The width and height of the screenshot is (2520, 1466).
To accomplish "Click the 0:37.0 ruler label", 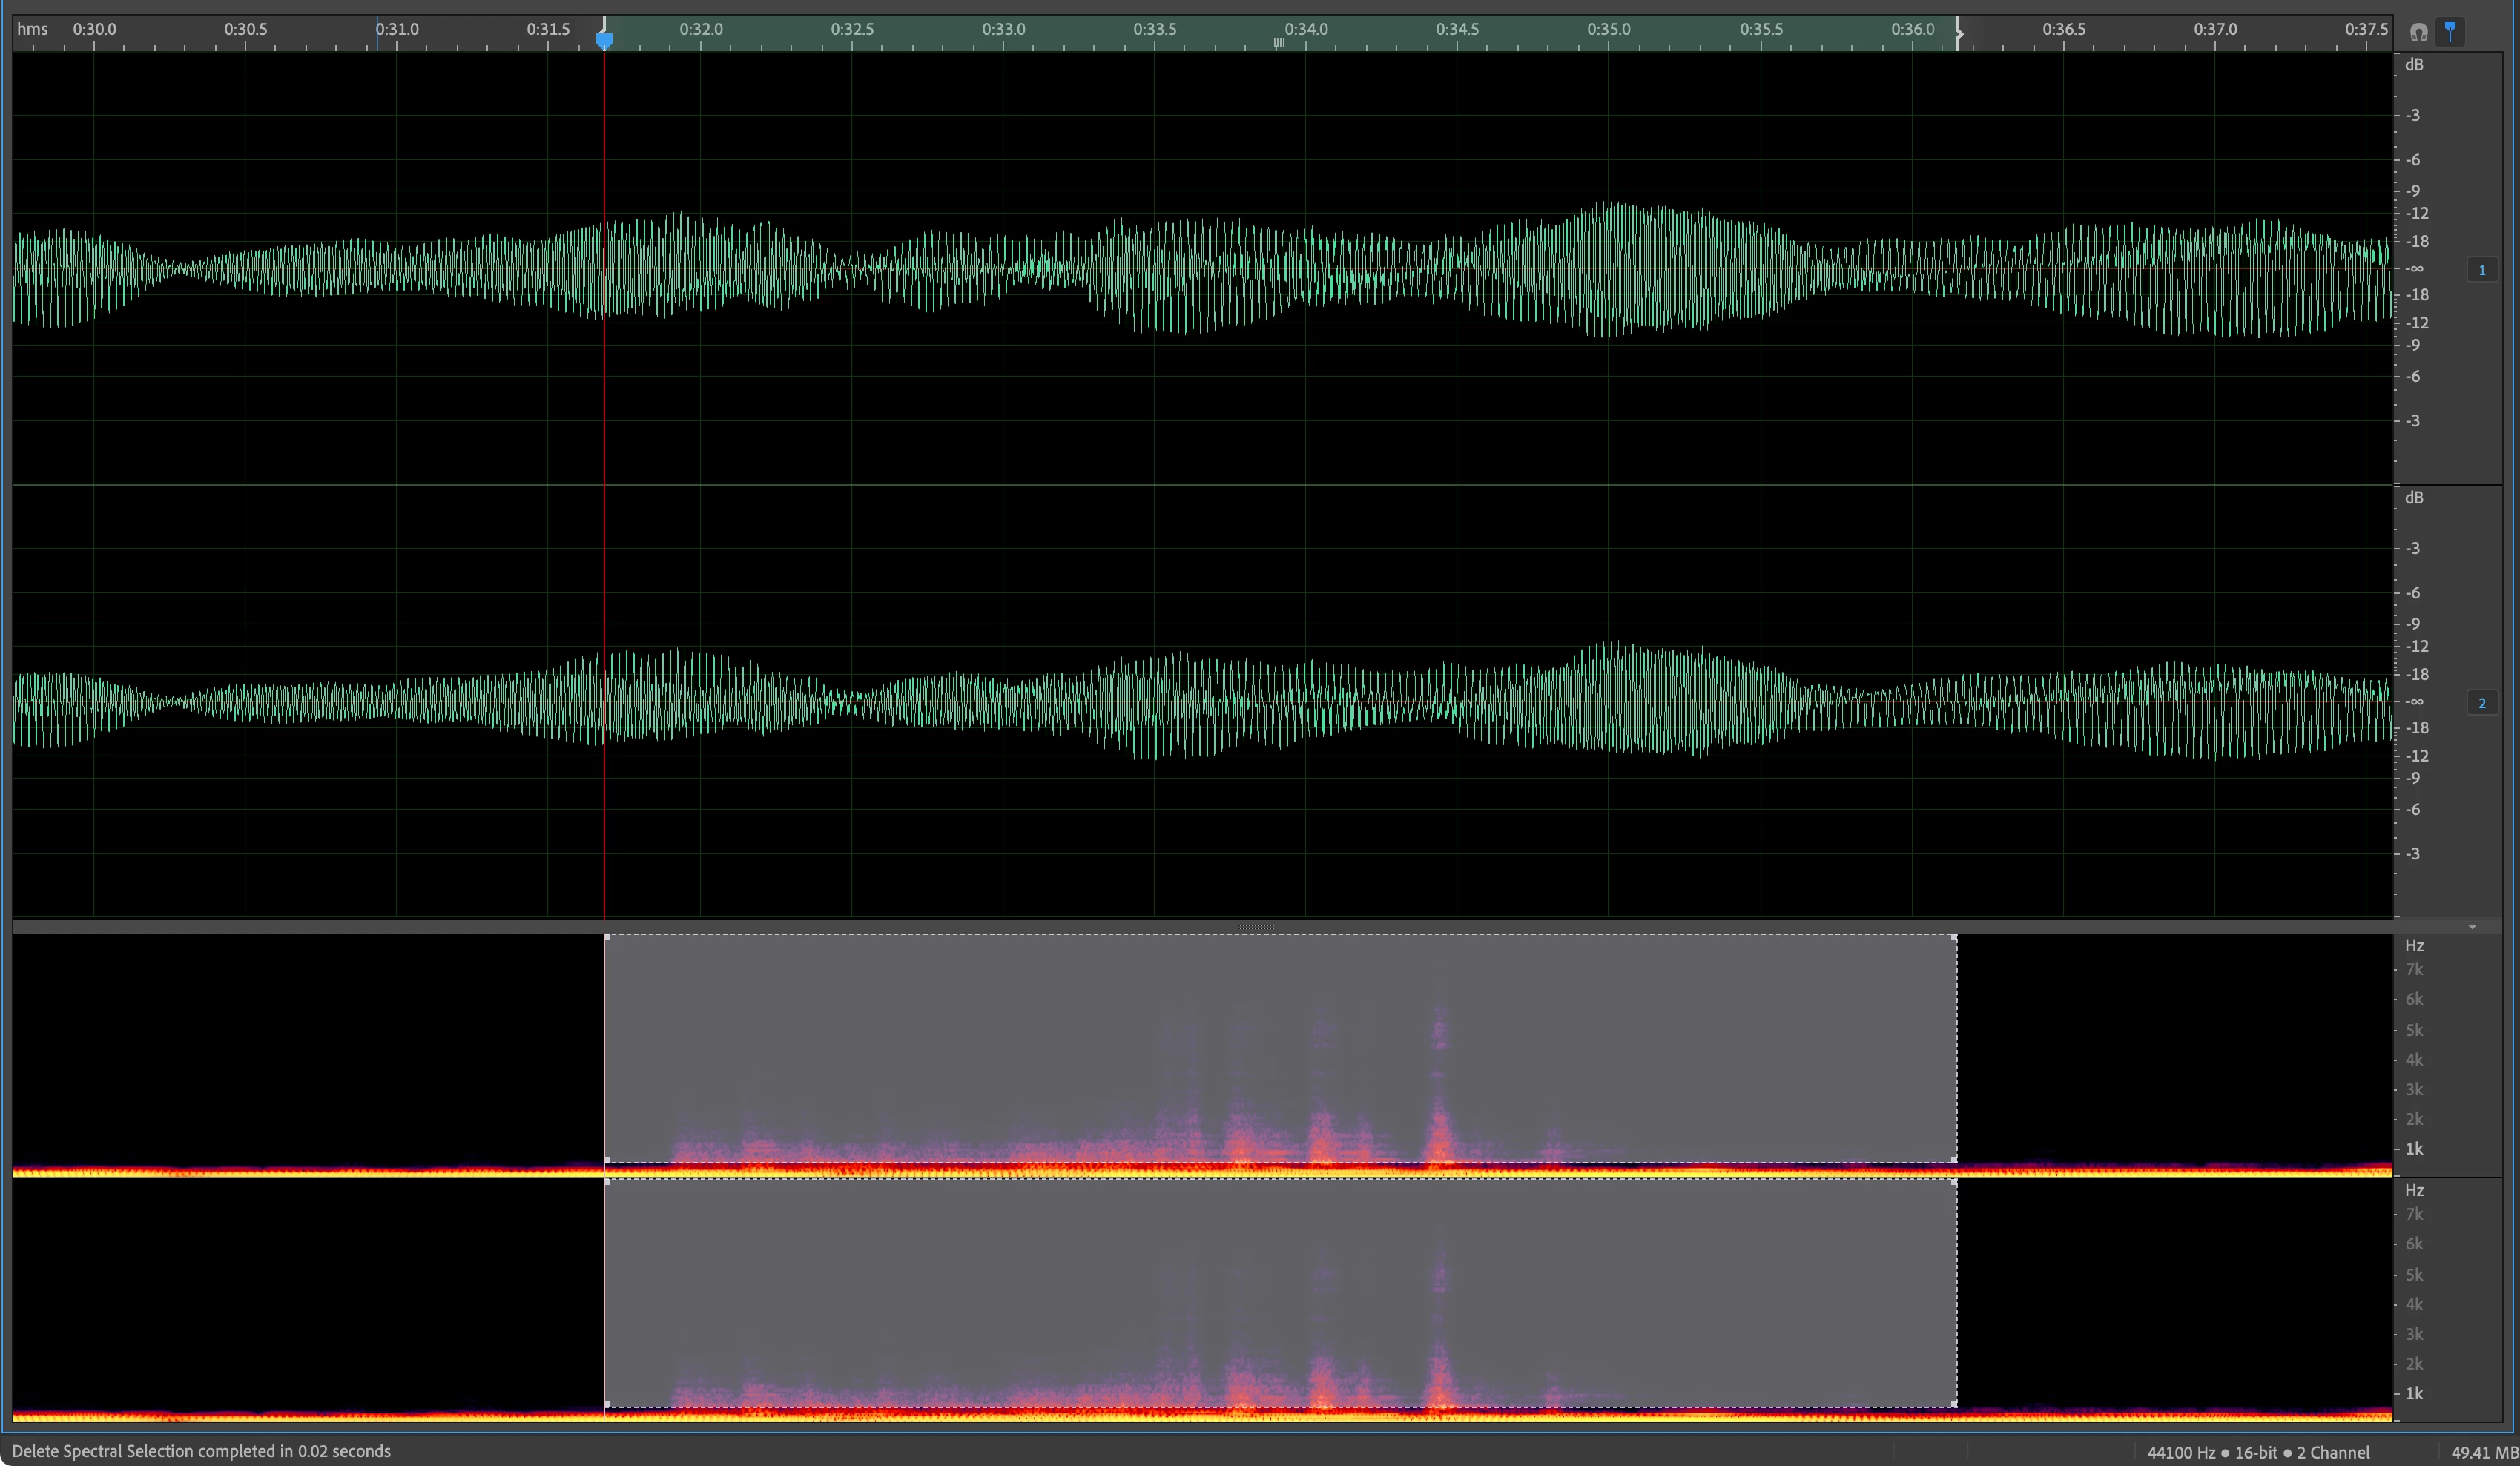I will click(2216, 29).
